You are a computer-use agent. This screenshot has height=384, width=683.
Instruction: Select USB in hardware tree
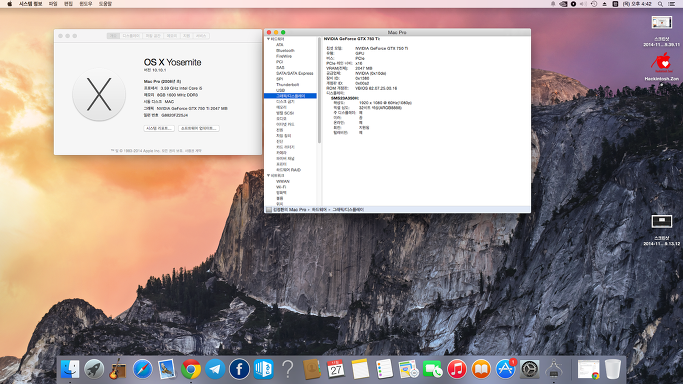[280, 90]
